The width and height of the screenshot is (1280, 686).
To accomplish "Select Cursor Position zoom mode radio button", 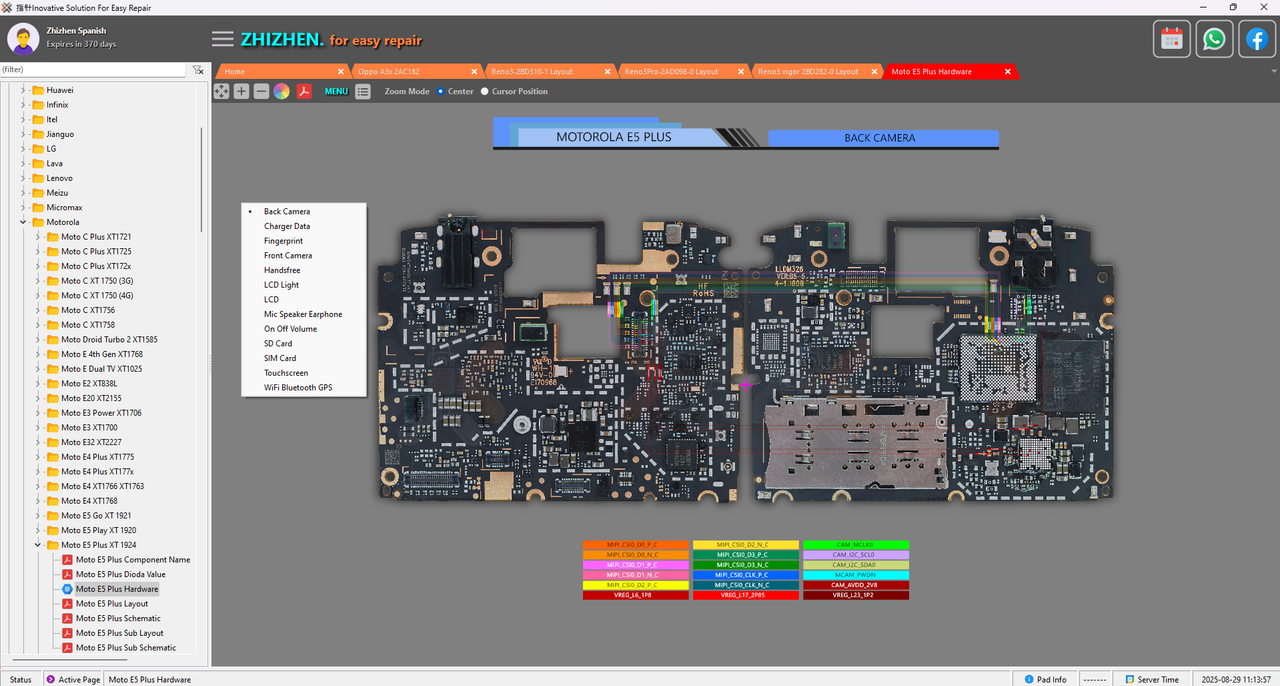I will [485, 91].
